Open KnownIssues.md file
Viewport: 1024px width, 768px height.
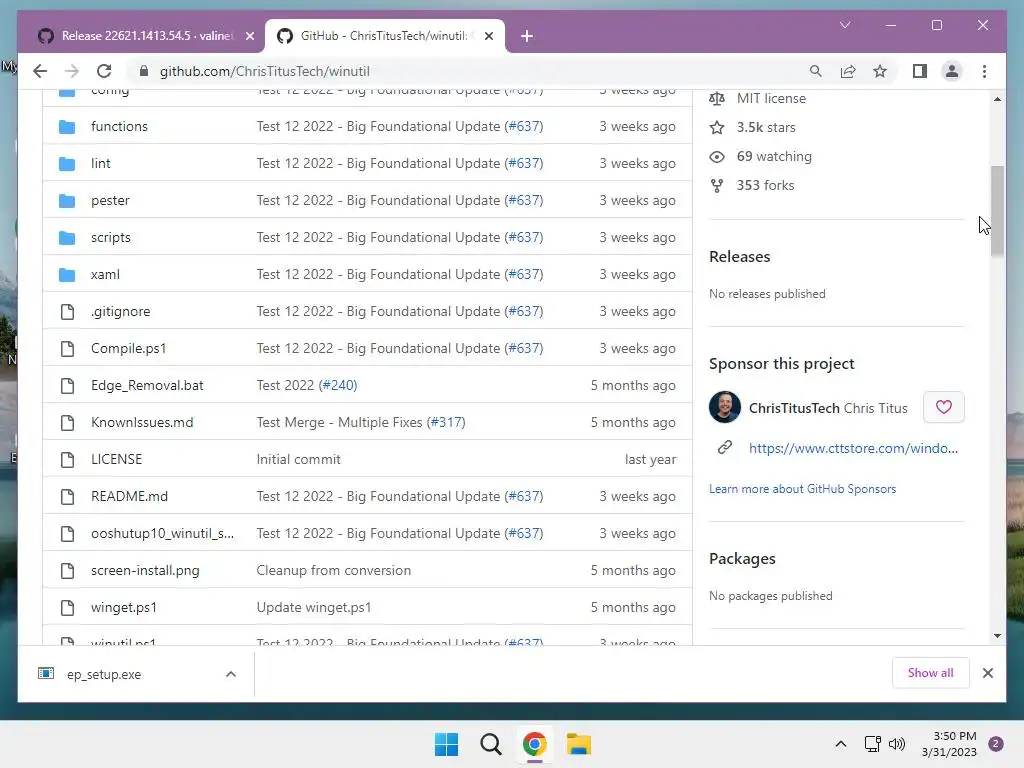click(x=142, y=423)
